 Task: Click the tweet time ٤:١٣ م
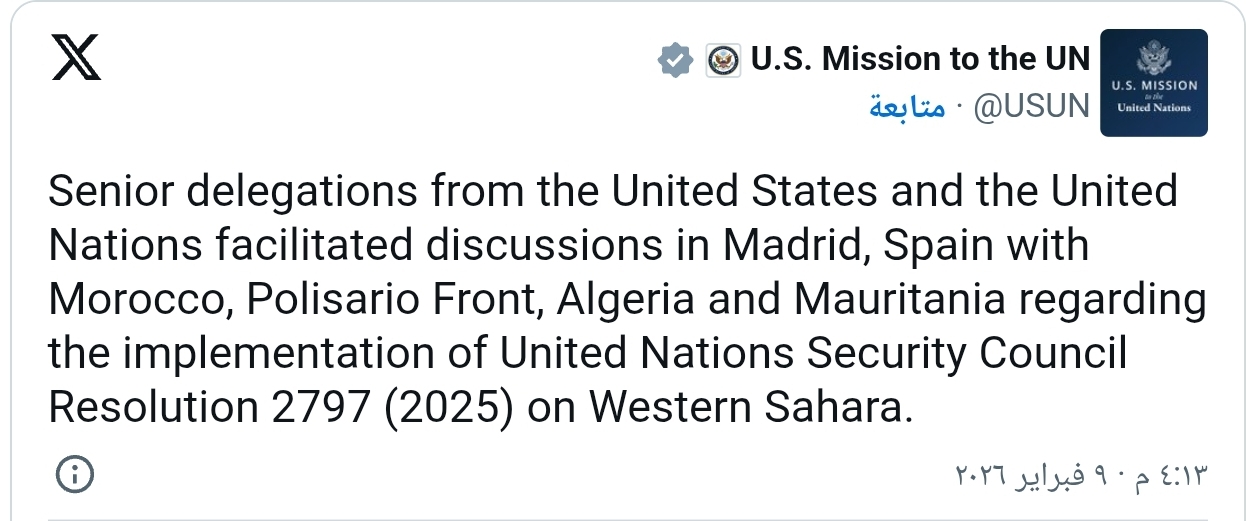click(1172, 475)
